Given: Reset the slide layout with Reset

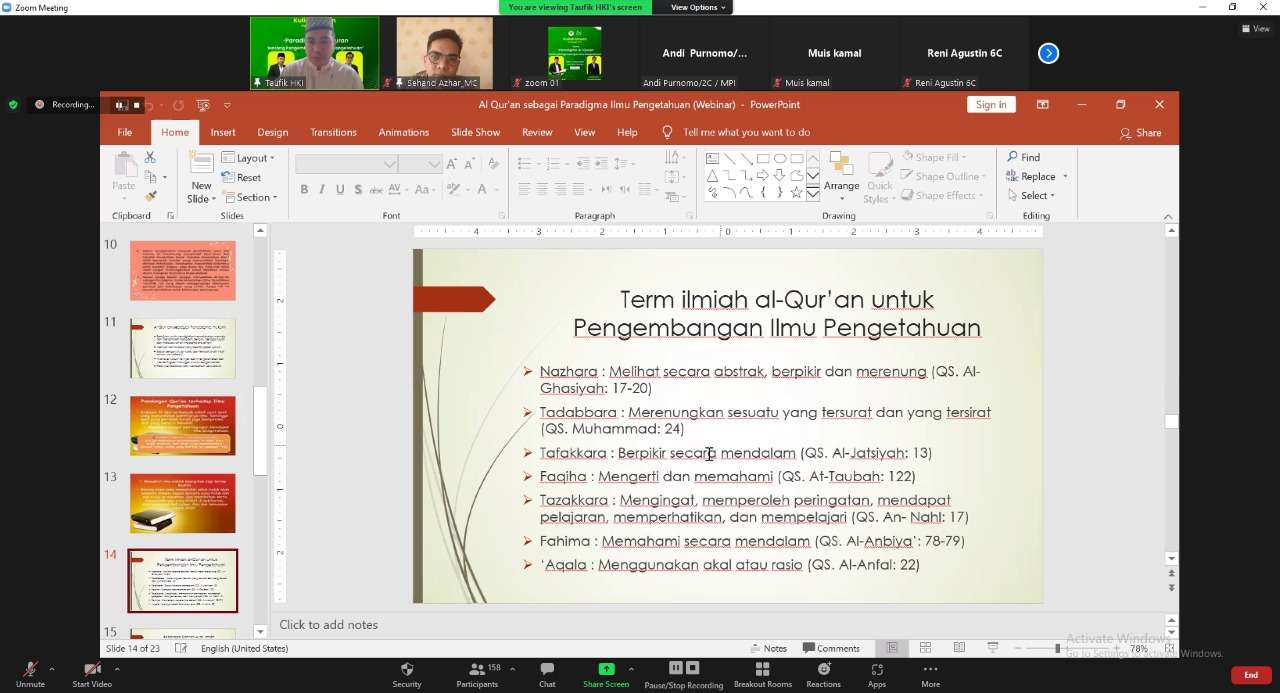Looking at the screenshot, I should (x=241, y=178).
